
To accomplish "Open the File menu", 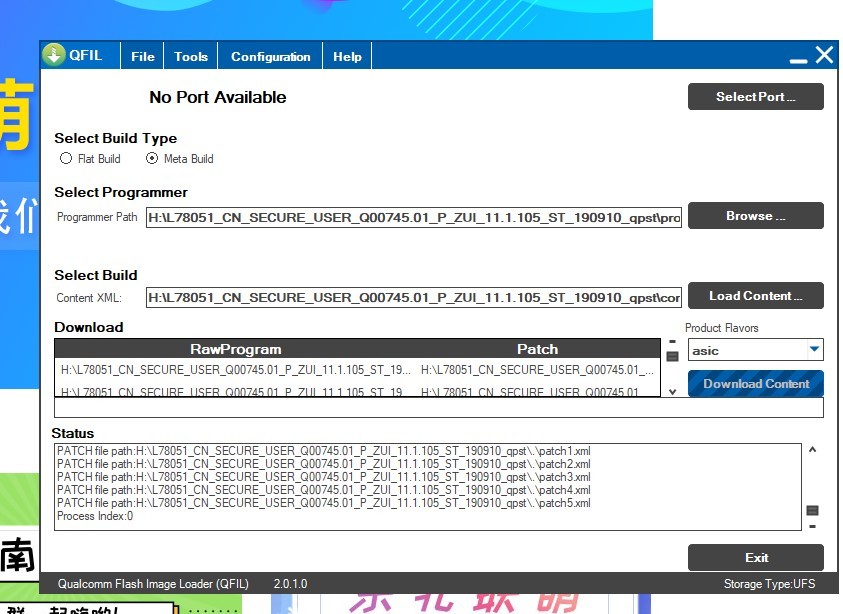I will pos(142,56).
